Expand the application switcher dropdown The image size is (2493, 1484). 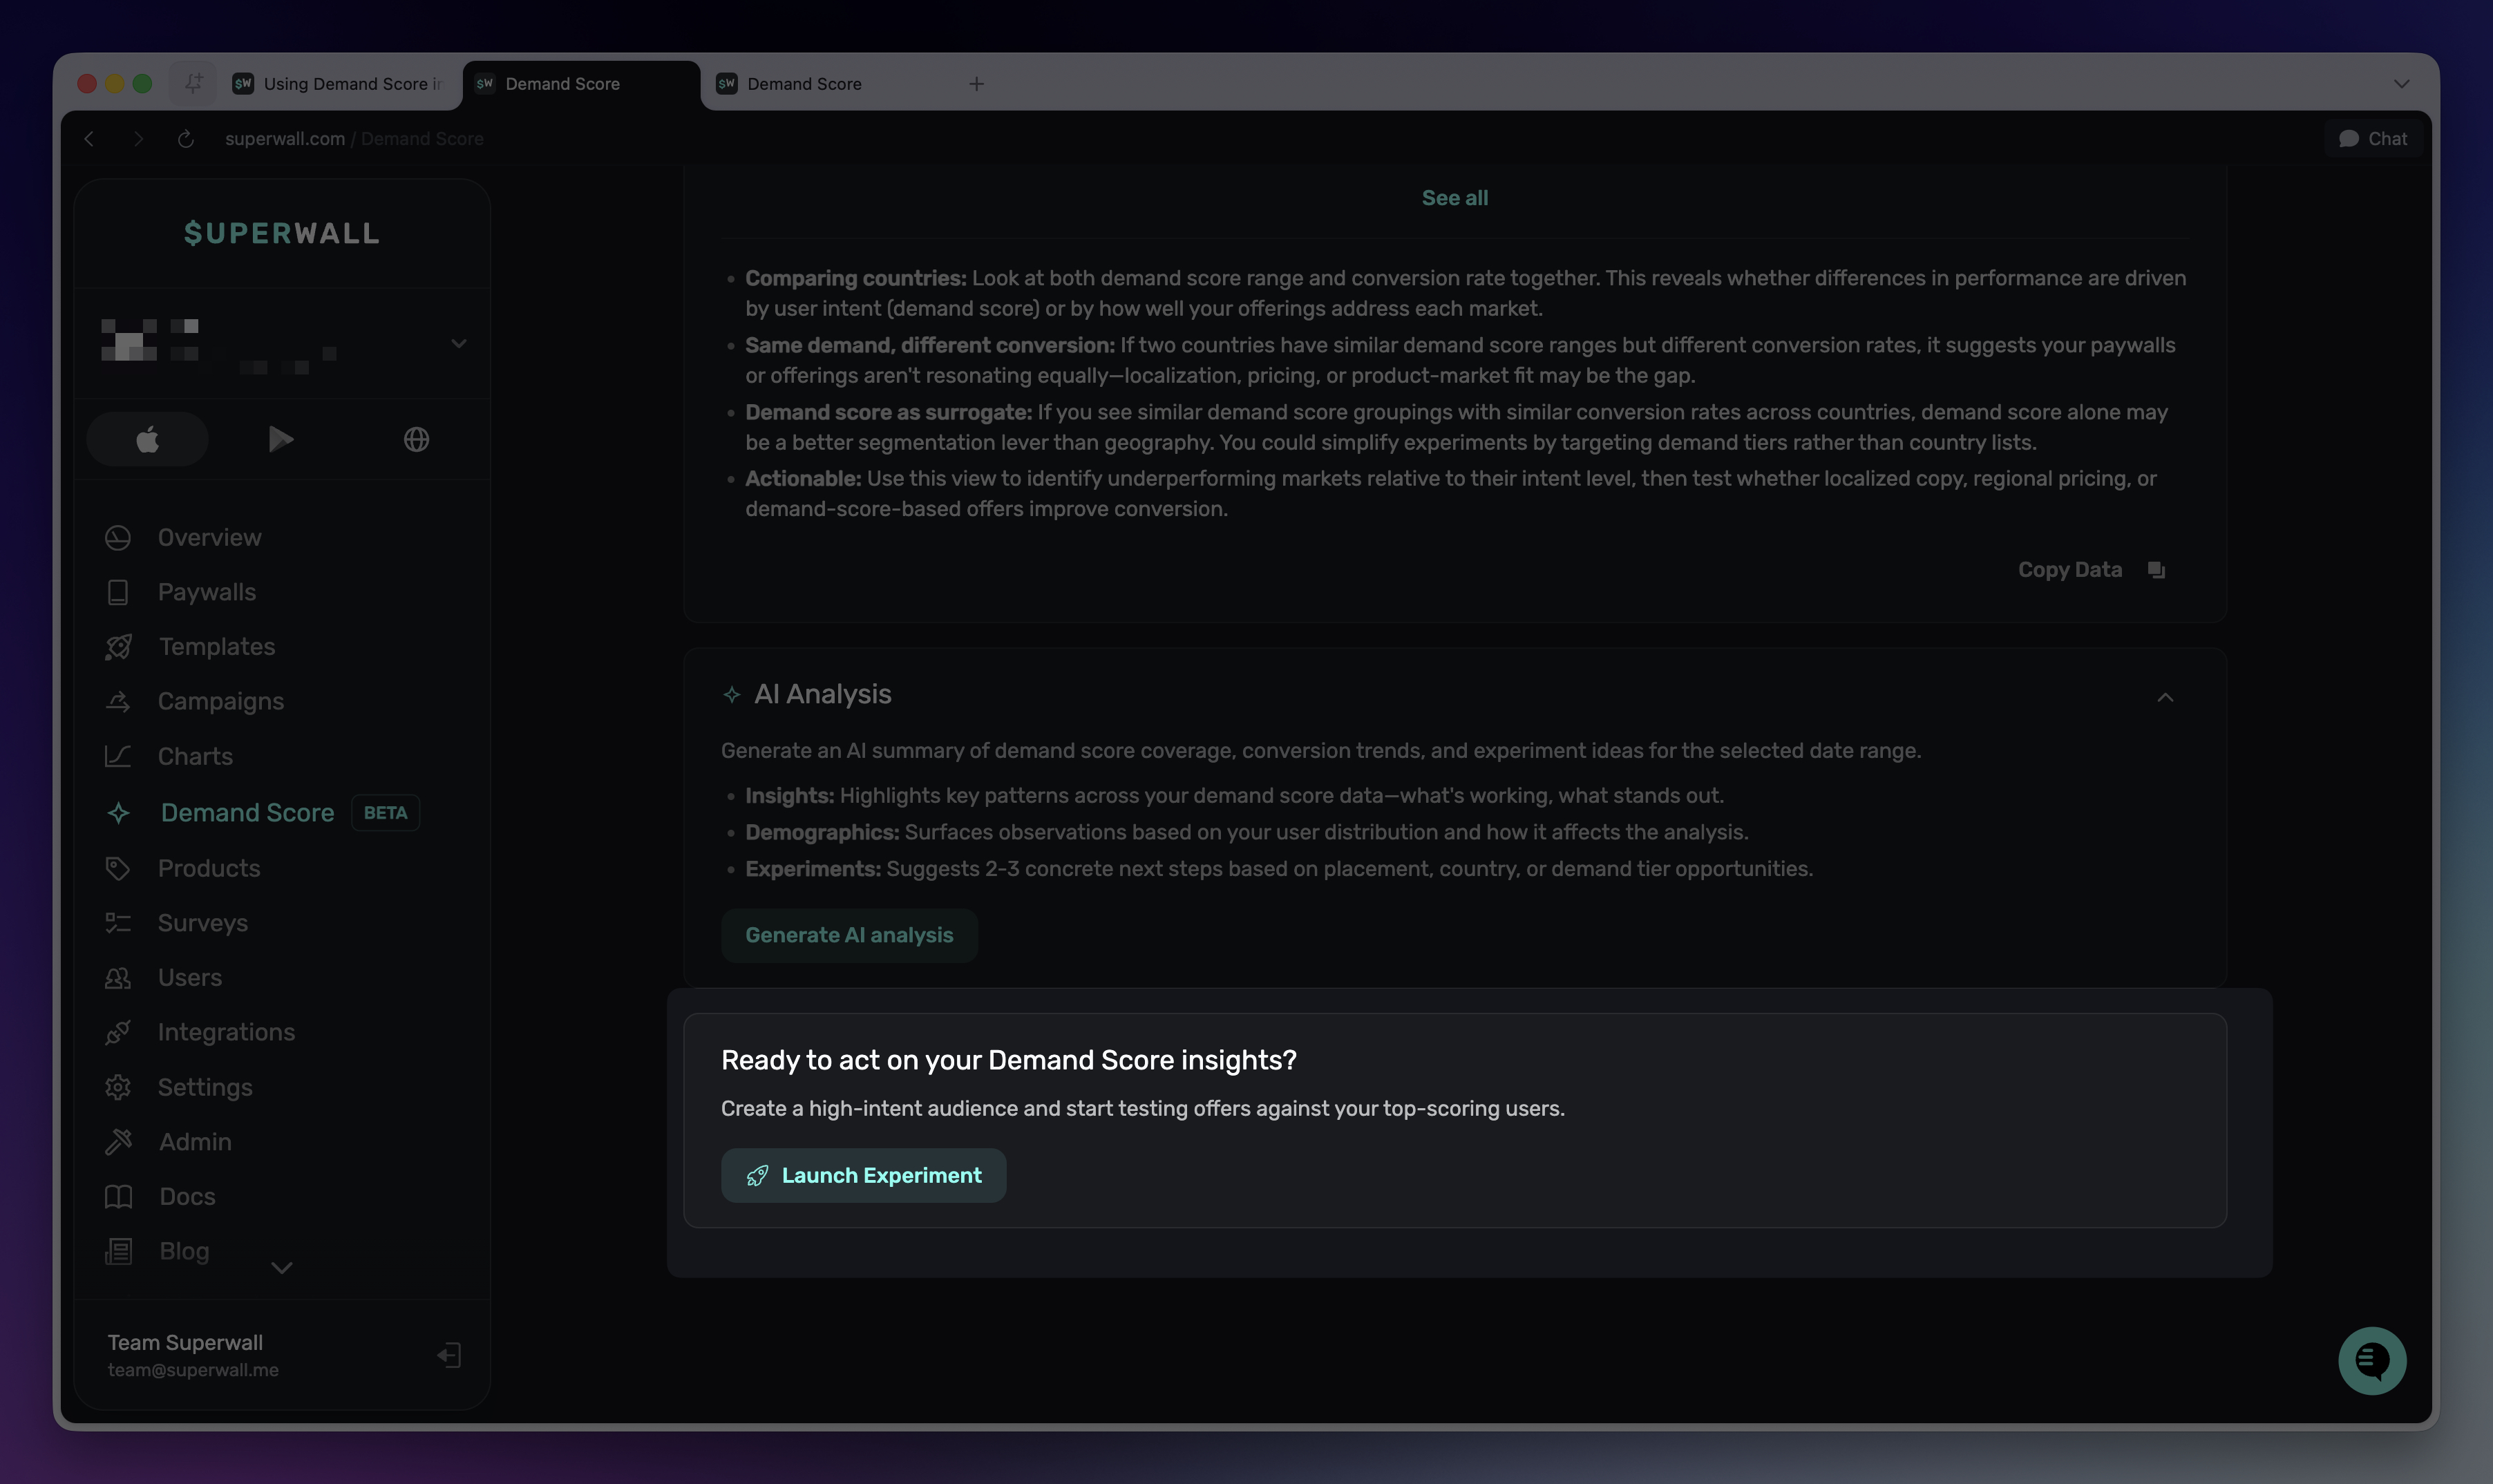point(458,343)
